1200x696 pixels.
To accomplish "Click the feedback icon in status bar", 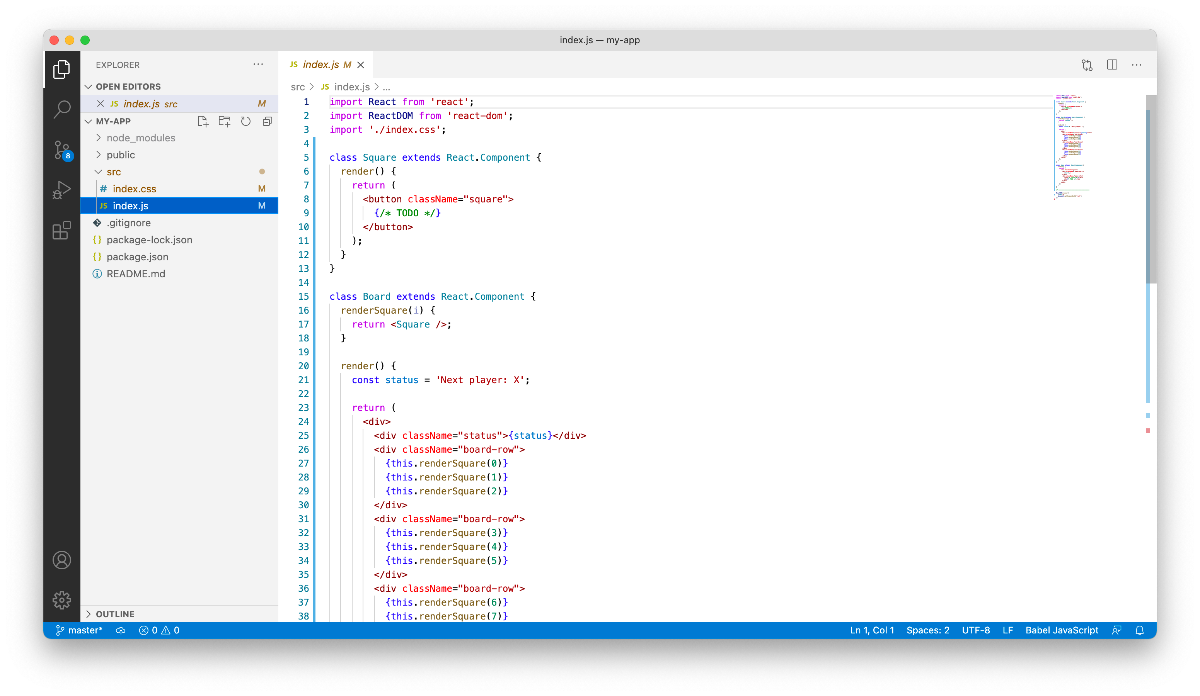I will tap(1116, 631).
